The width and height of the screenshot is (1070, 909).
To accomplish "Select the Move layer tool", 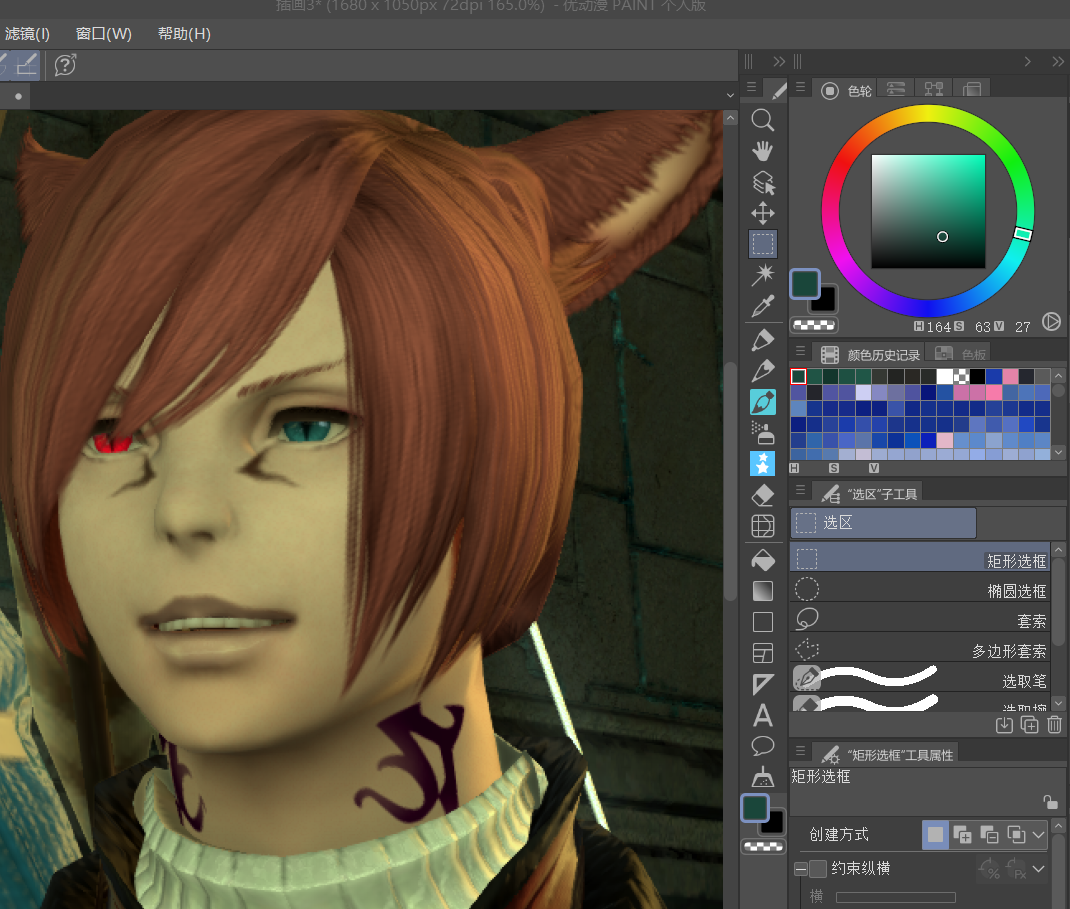I will pos(762,213).
